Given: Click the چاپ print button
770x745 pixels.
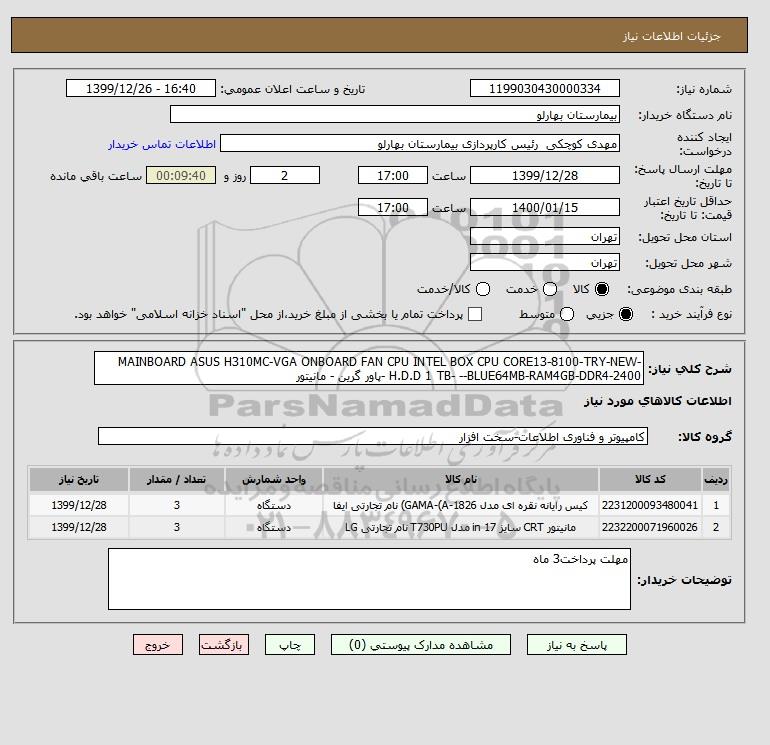Looking at the screenshot, I should [x=290, y=644].
